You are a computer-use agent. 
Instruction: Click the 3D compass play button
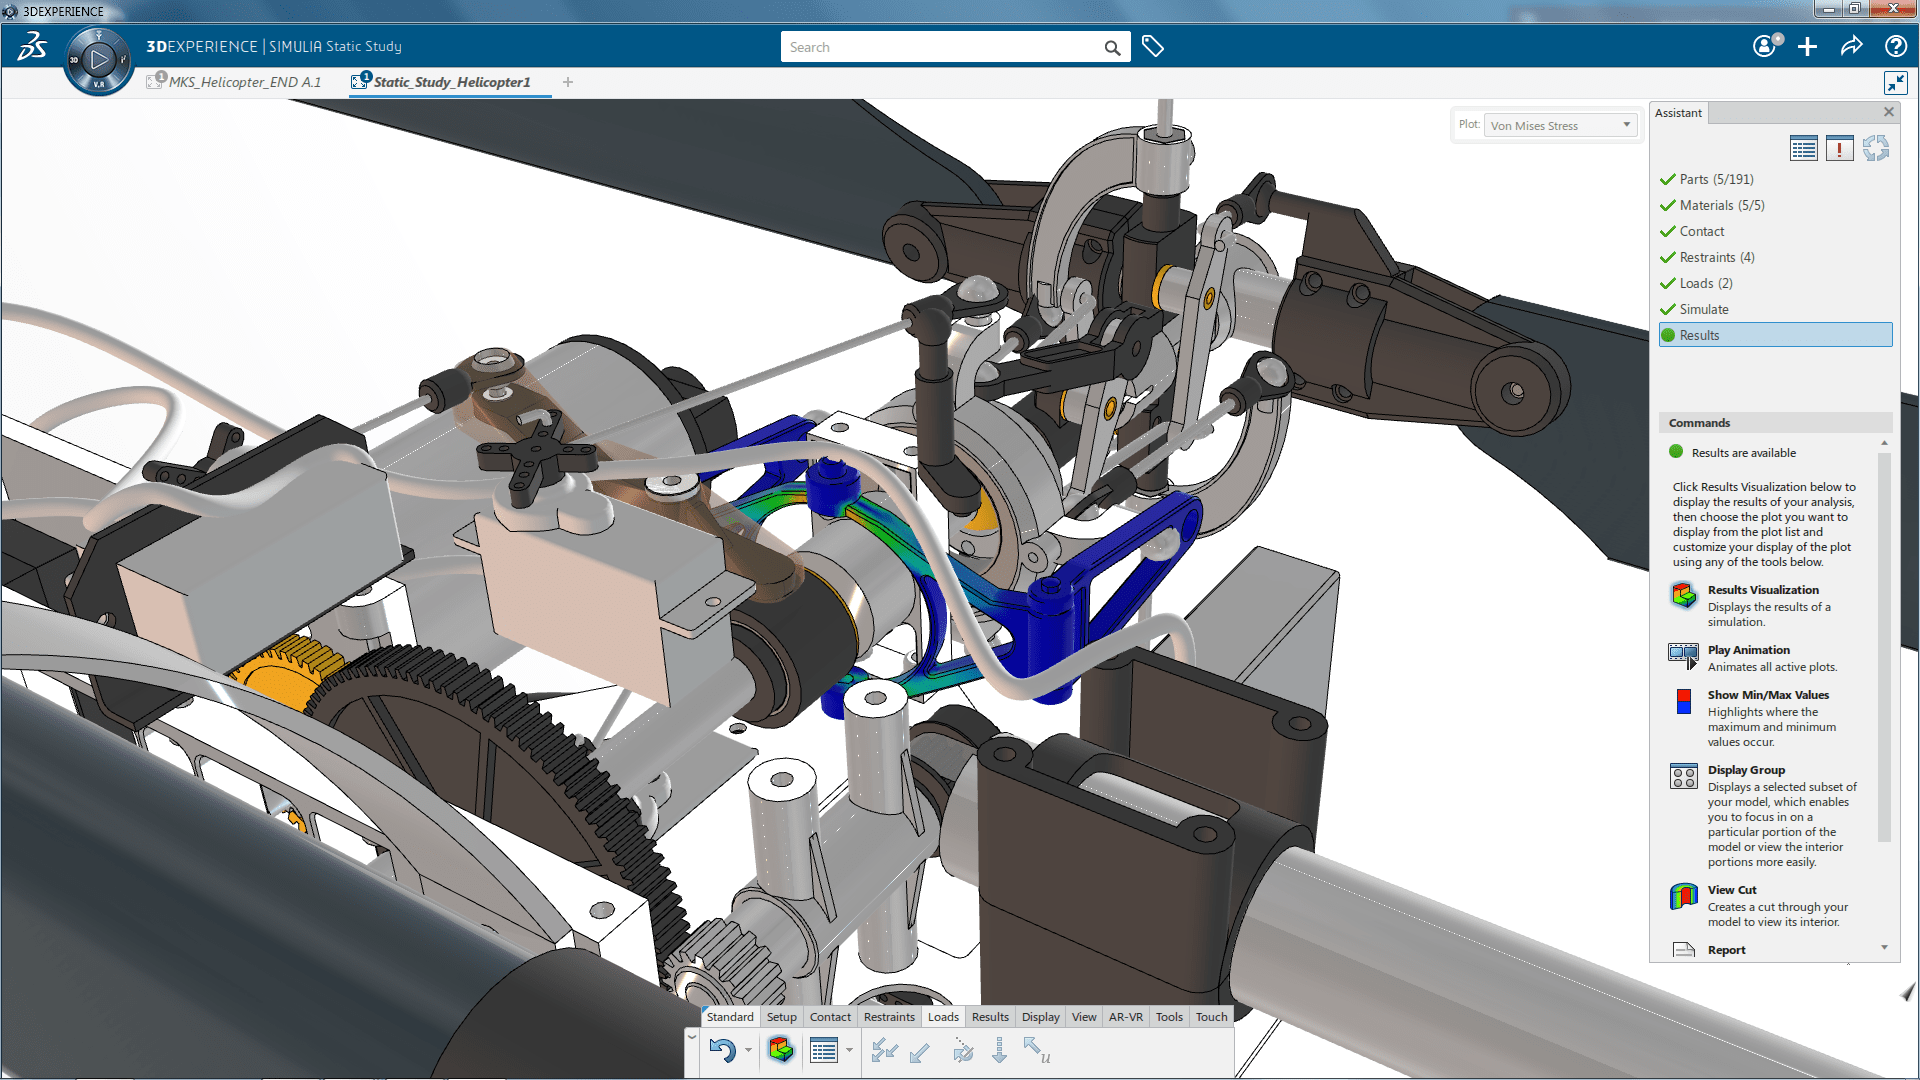coord(99,60)
